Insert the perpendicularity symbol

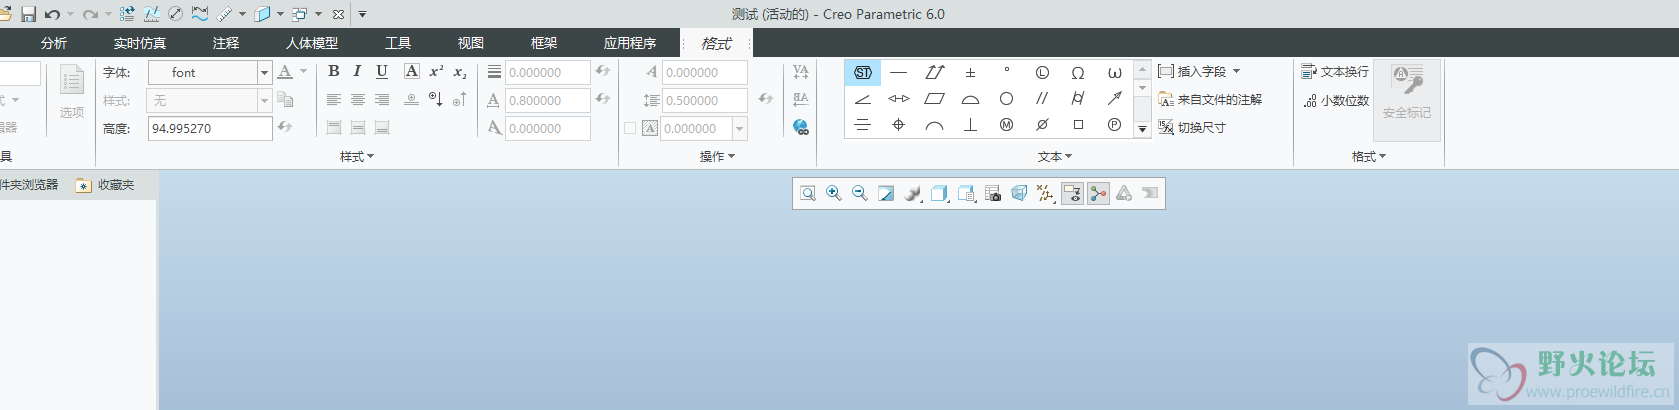[x=970, y=125]
